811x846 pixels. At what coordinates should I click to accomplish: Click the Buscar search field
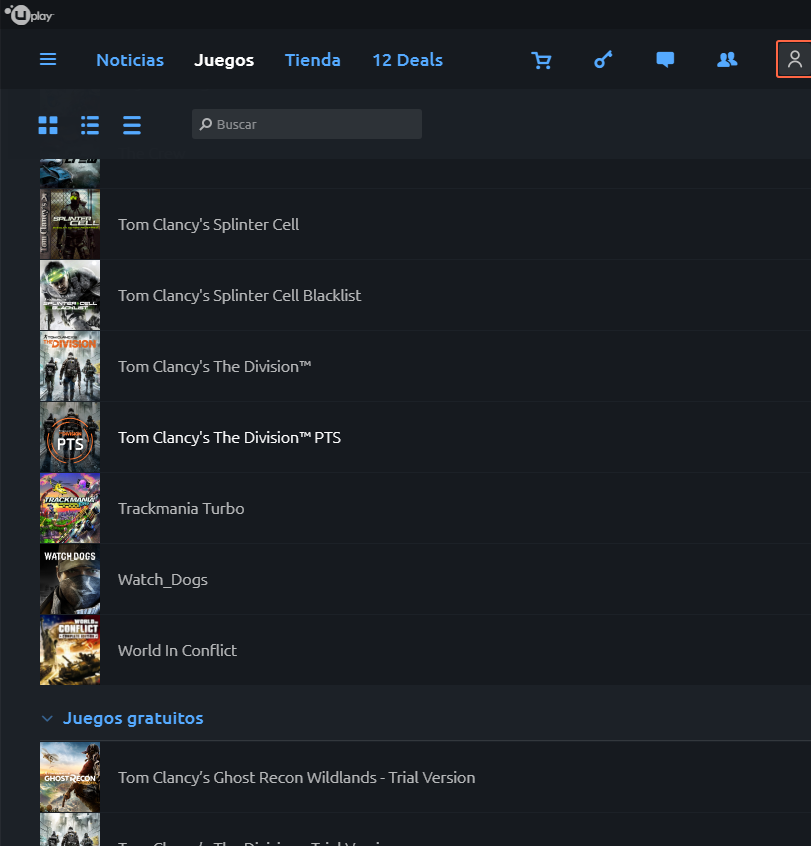pos(307,124)
